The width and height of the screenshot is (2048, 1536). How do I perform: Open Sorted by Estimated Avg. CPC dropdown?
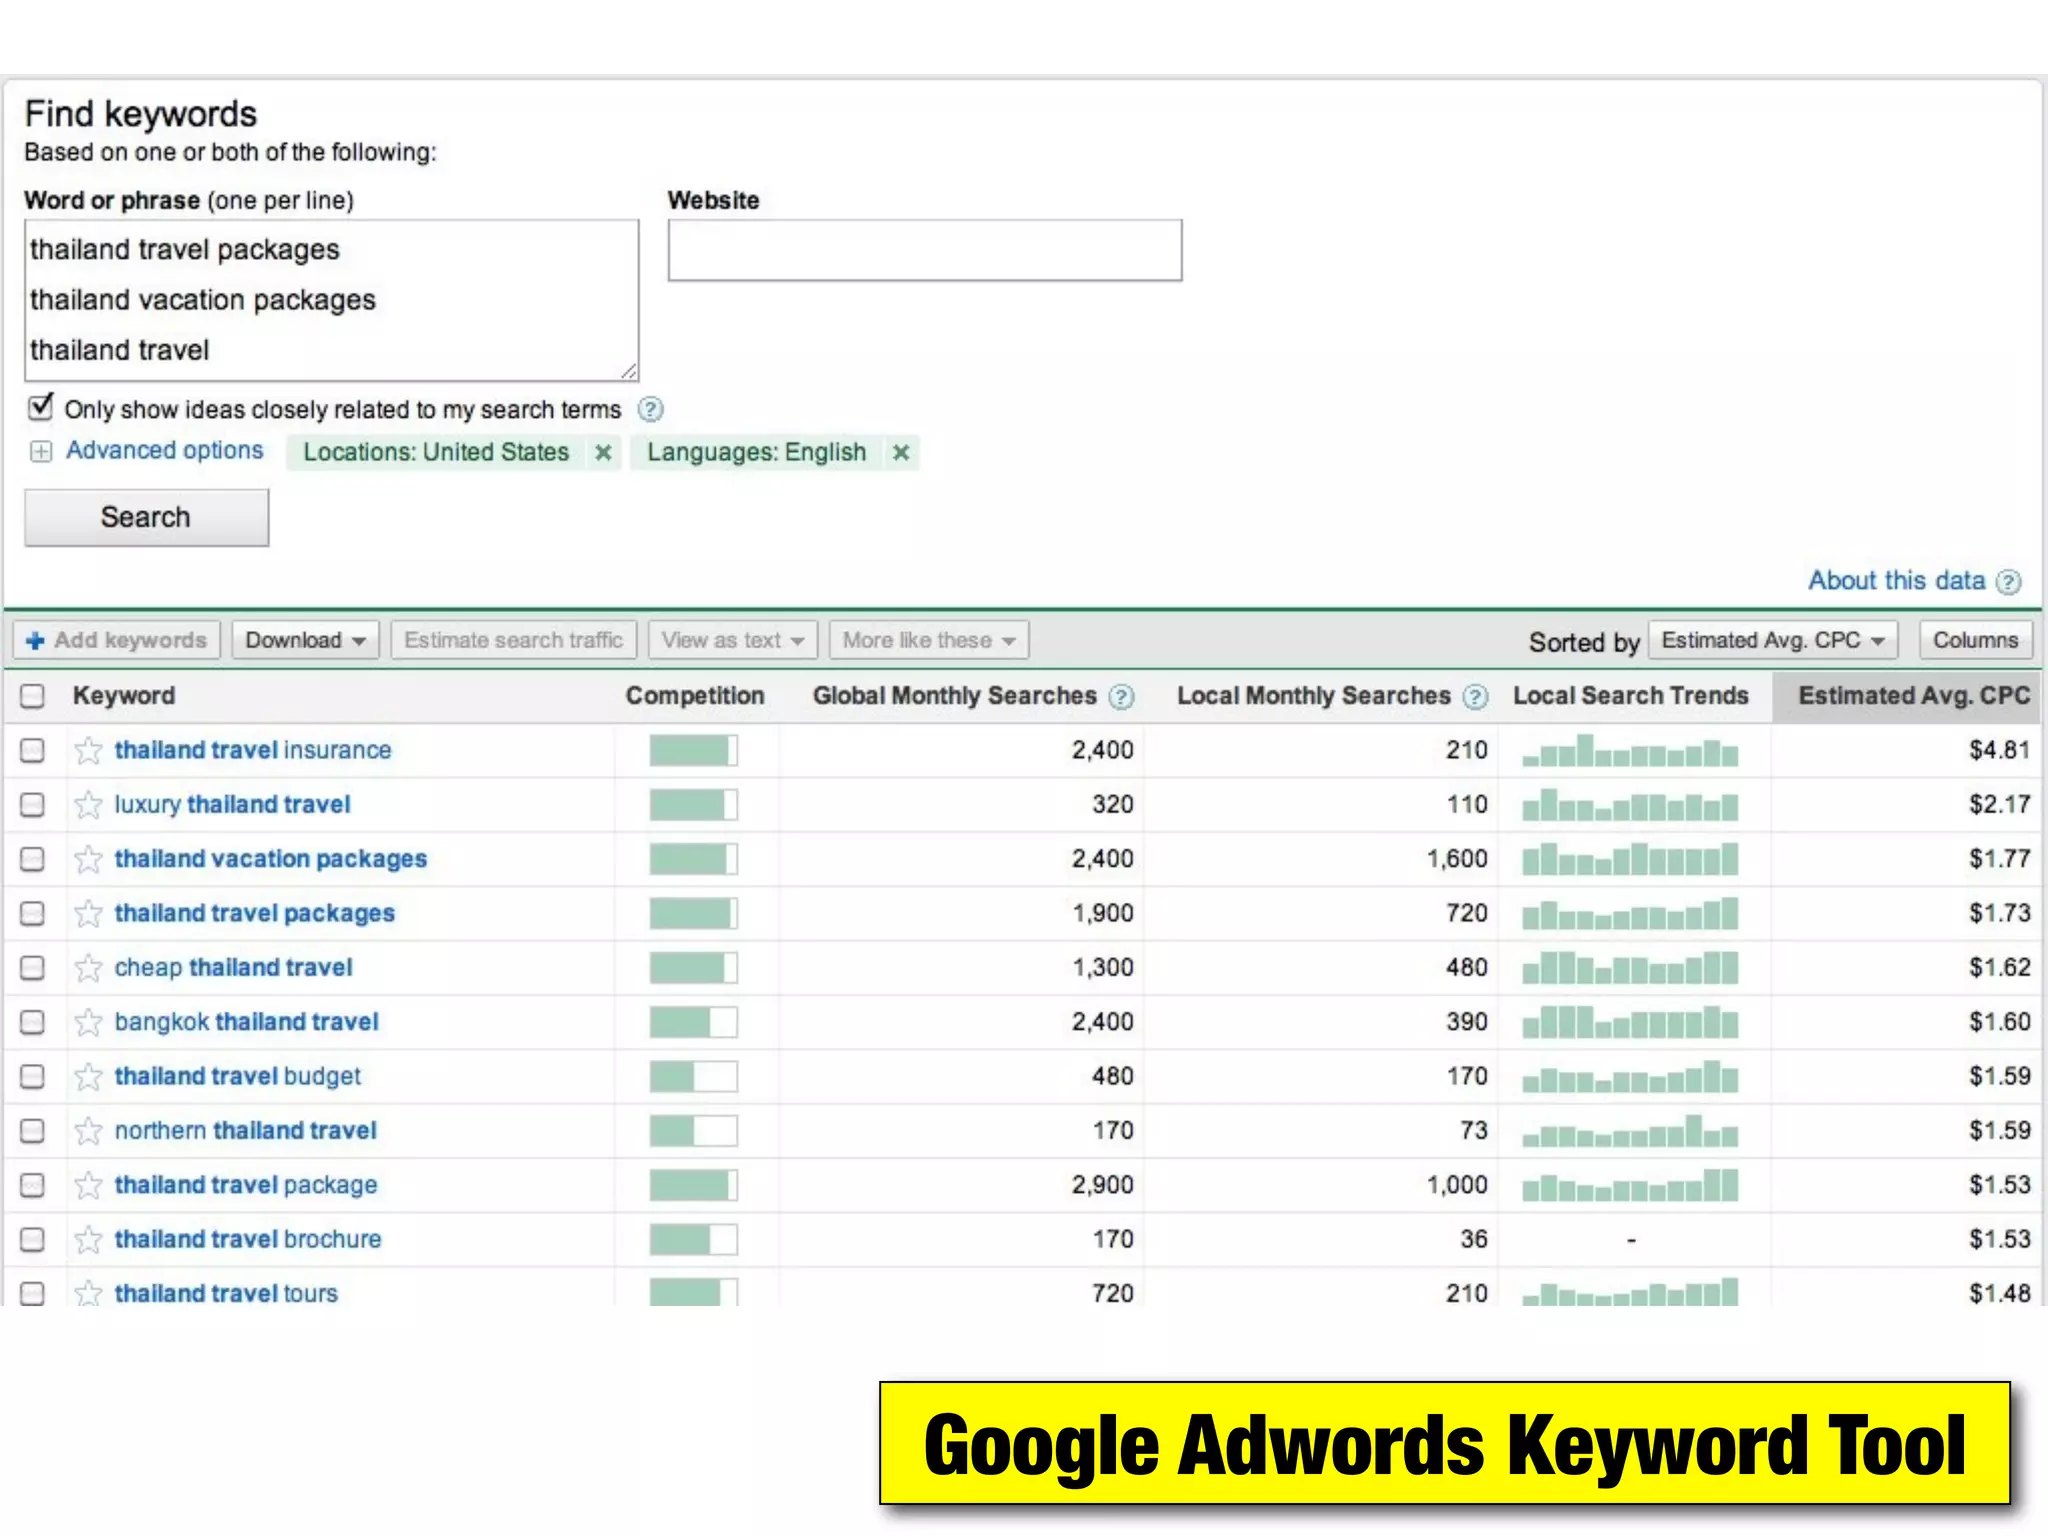click(x=1773, y=640)
